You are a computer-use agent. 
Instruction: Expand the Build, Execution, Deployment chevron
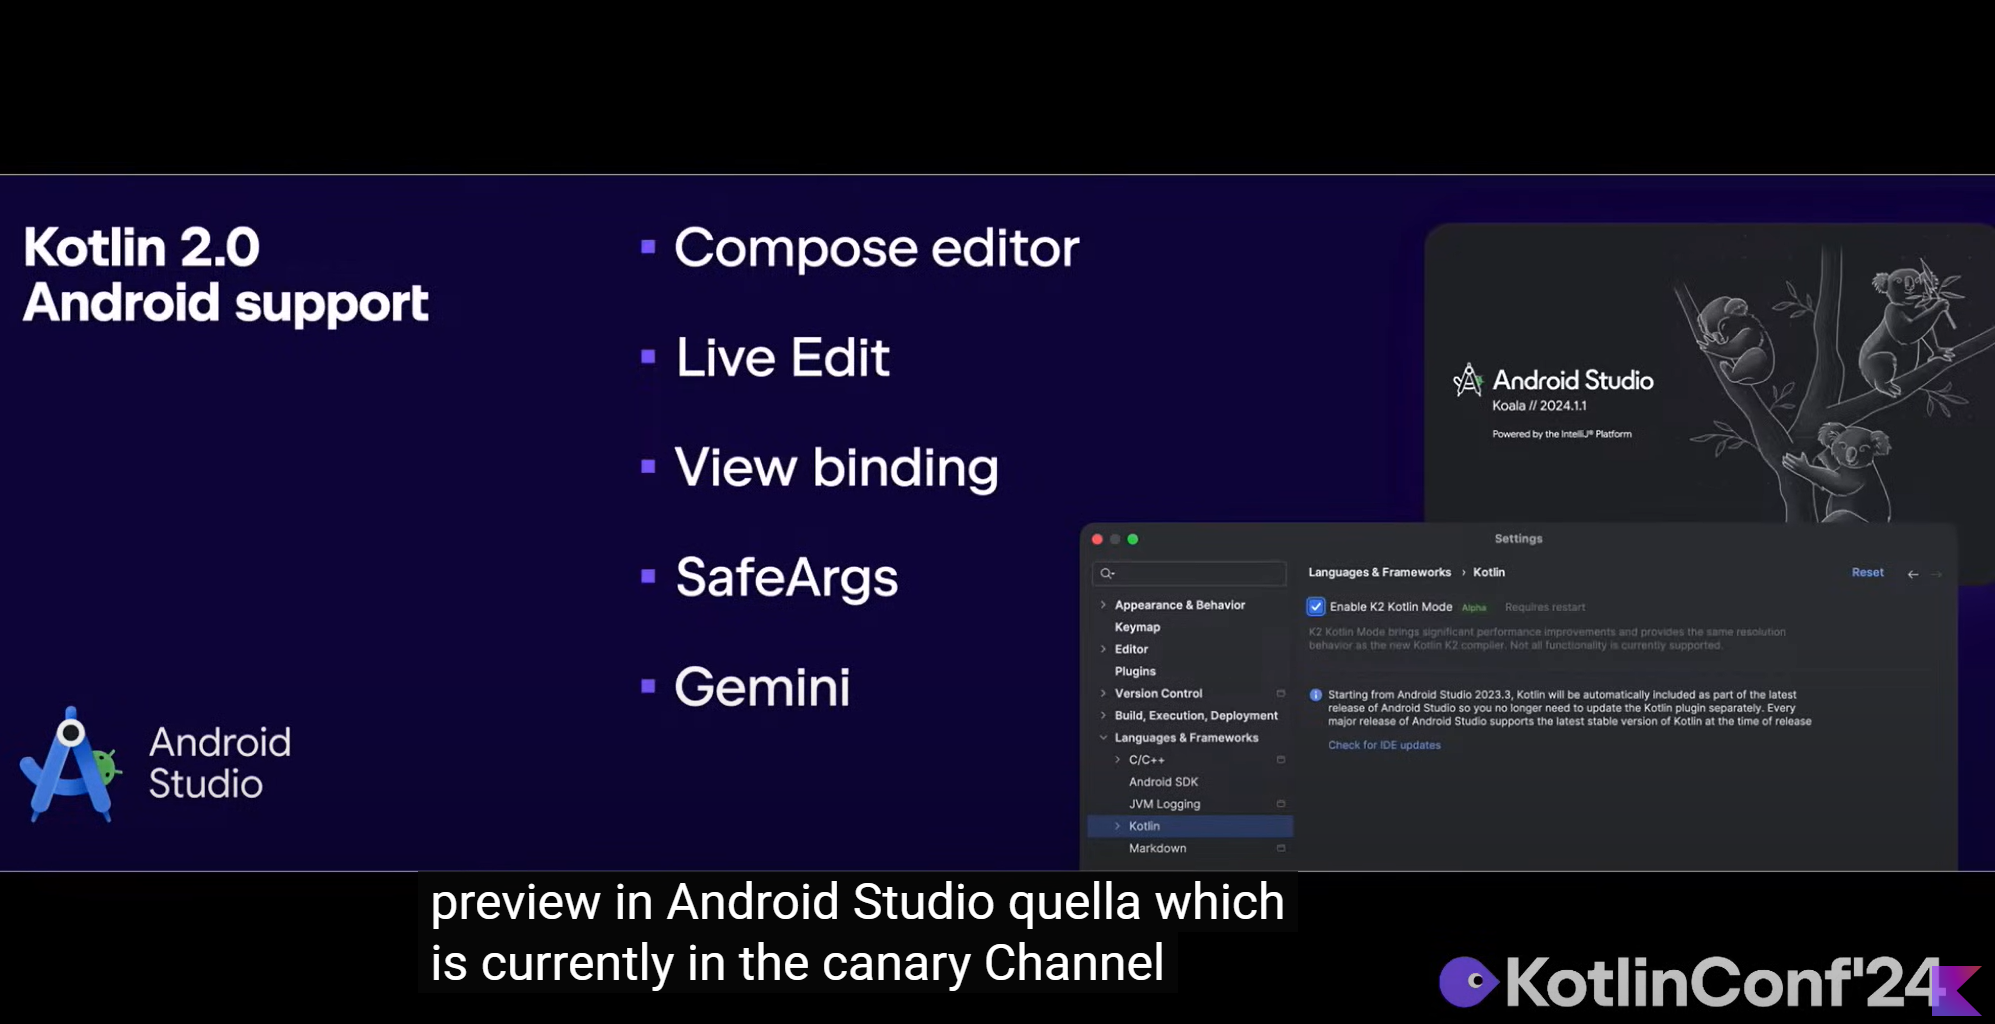tap(1103, 715)
